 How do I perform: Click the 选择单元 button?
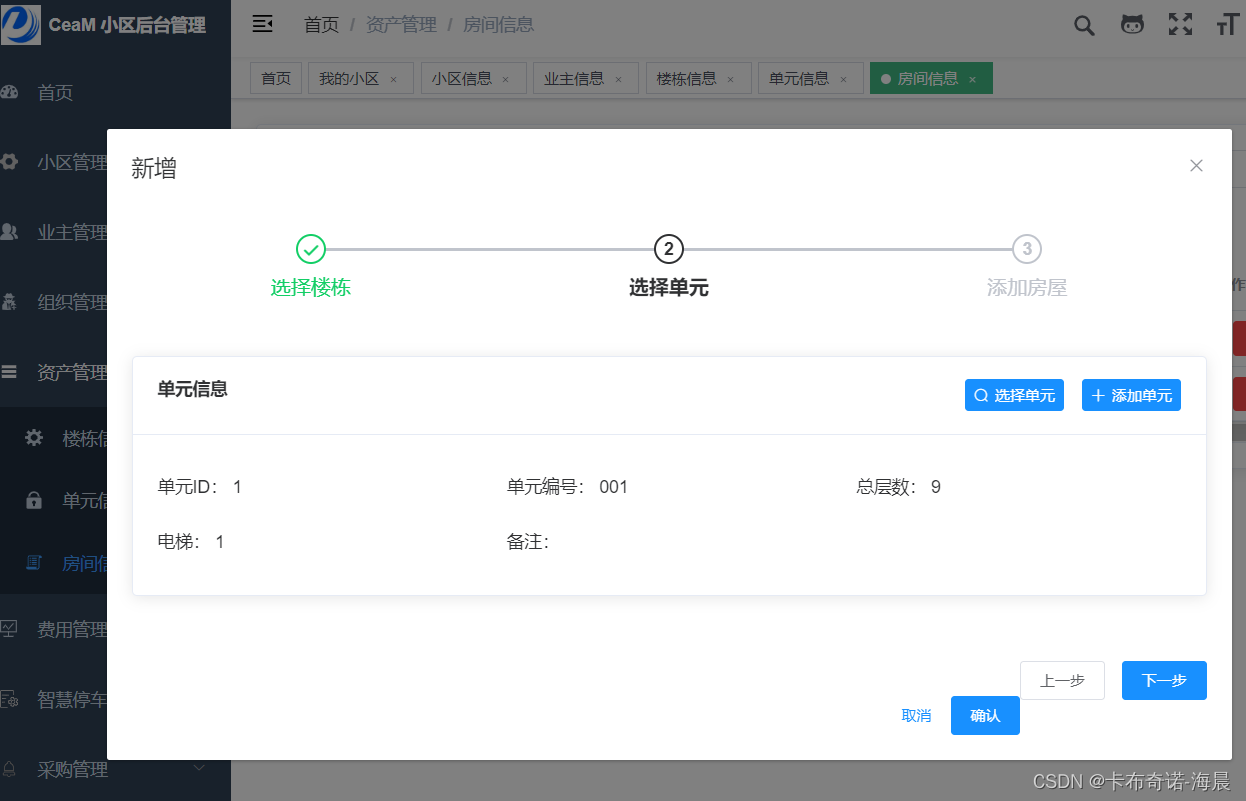click(1014, 395)
